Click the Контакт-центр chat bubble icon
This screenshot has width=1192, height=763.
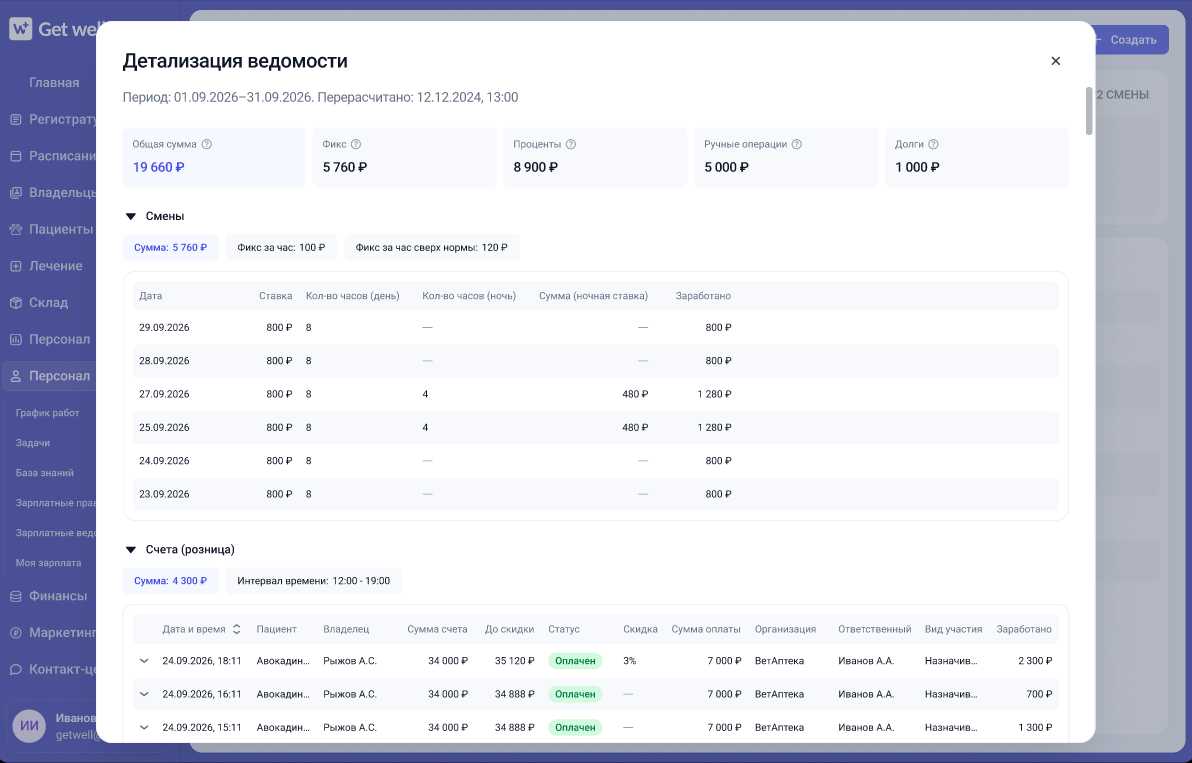coord(15,670)
